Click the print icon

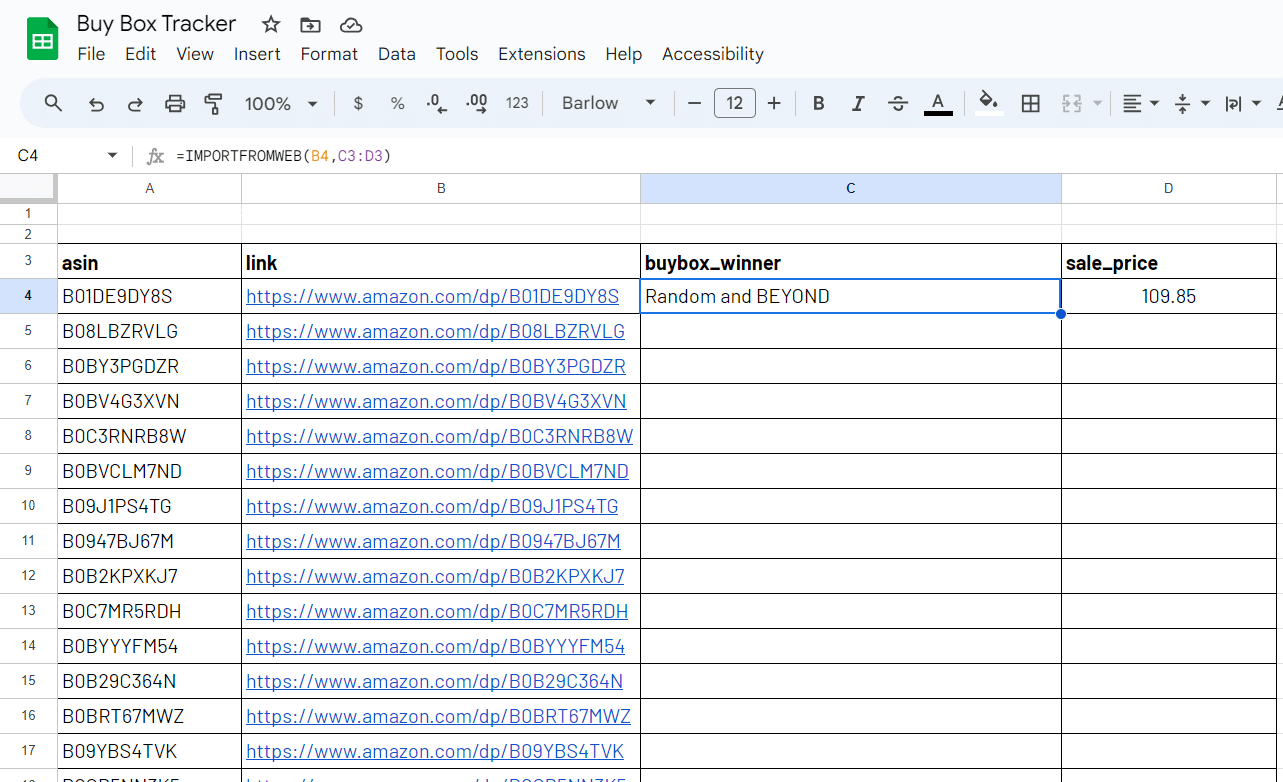click(175, 103)
